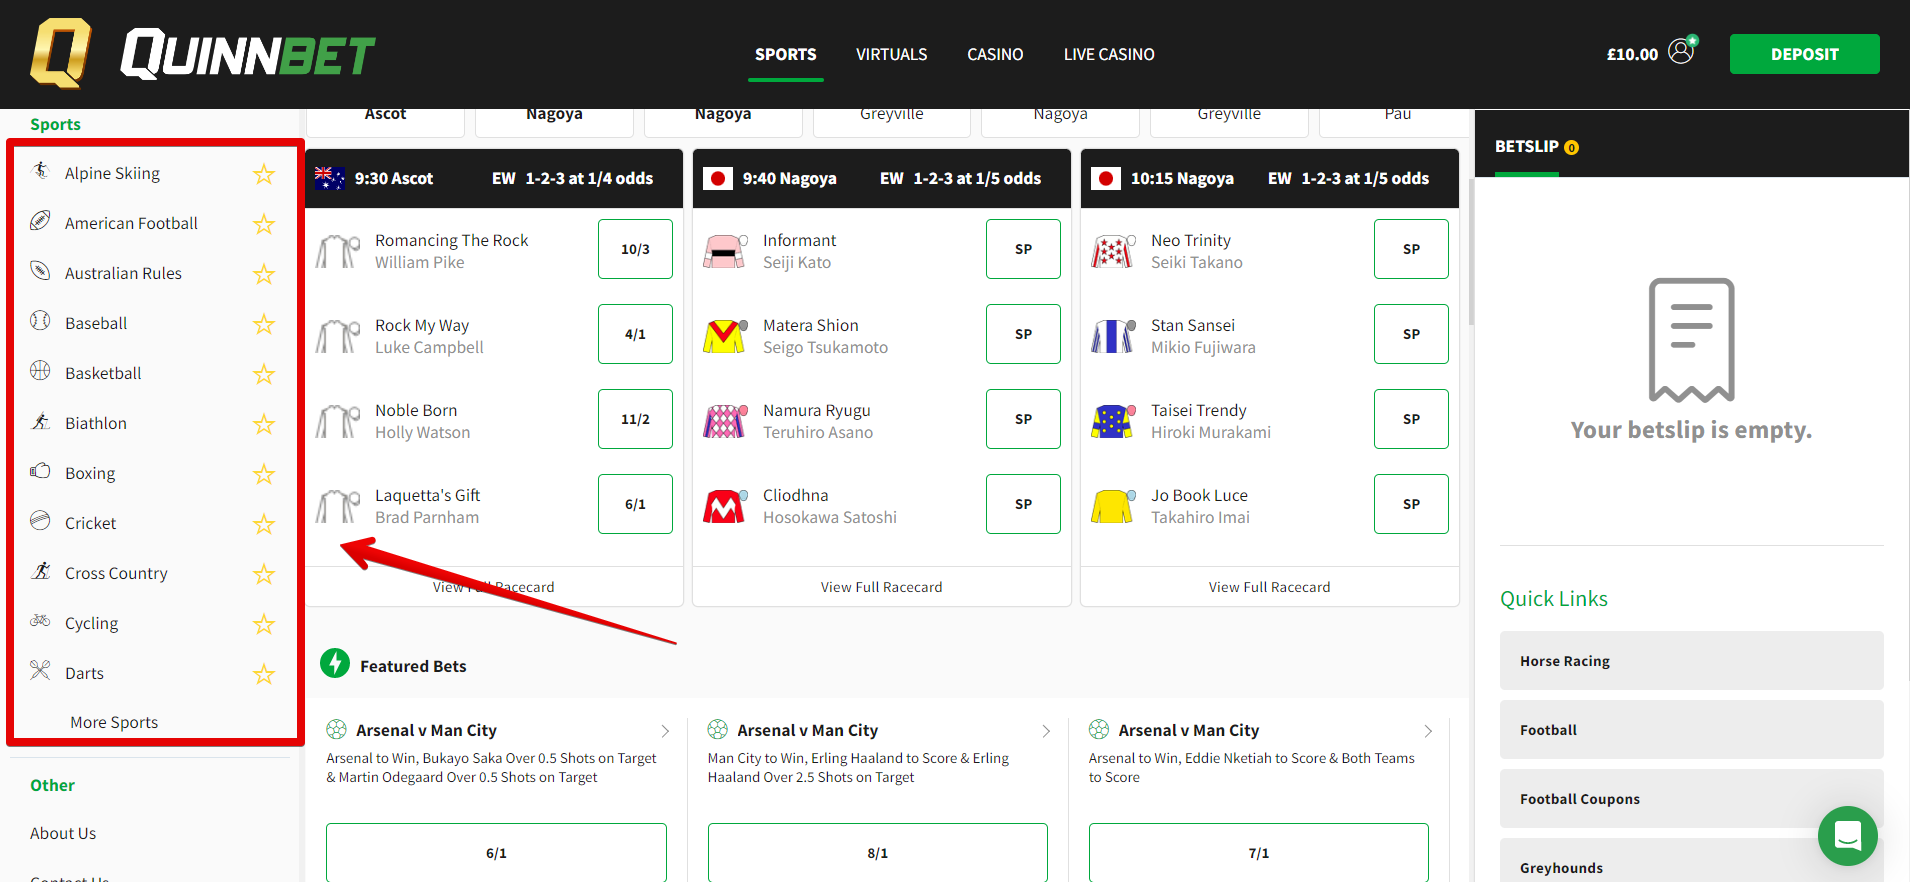1910x882 pixels.
Task: Bet on Noble Born at 11/2
Action: click(x=635, y=419)
